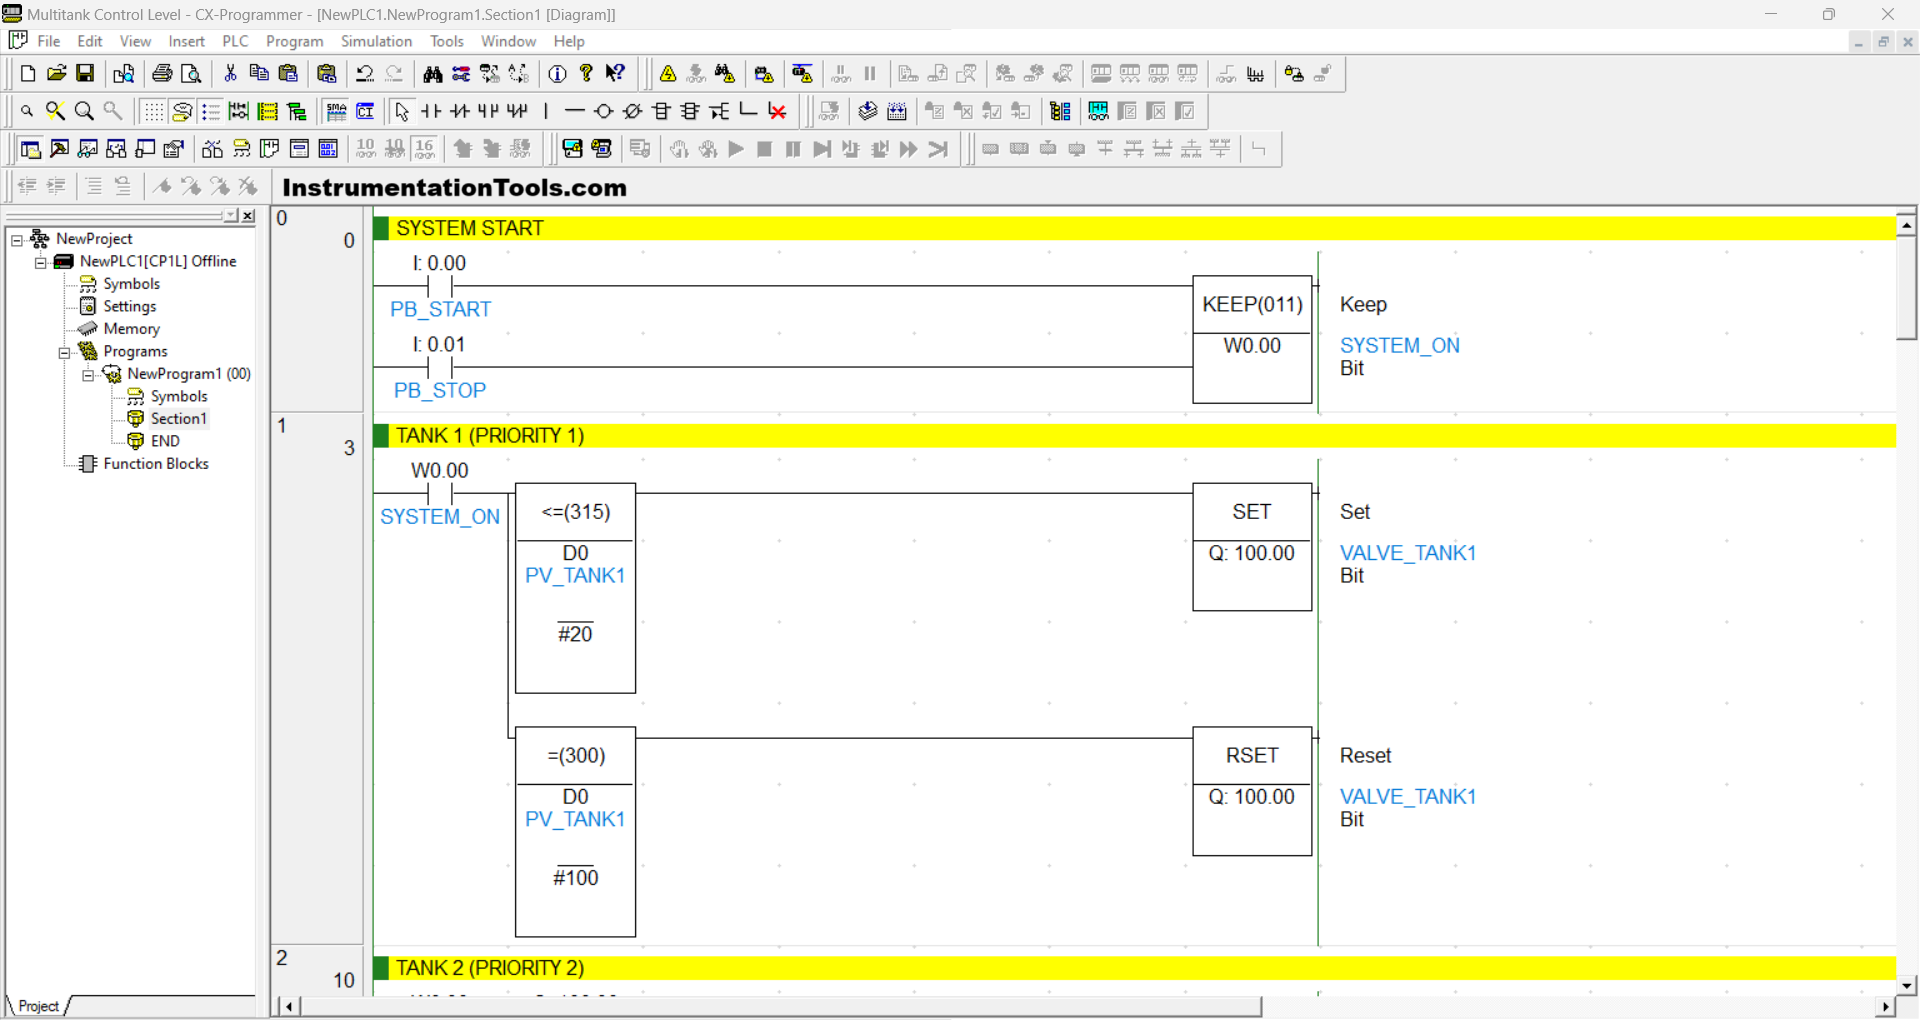1920x1020 pixels.
Task: Insert a New Contact OR
Action: coord(489,111)
